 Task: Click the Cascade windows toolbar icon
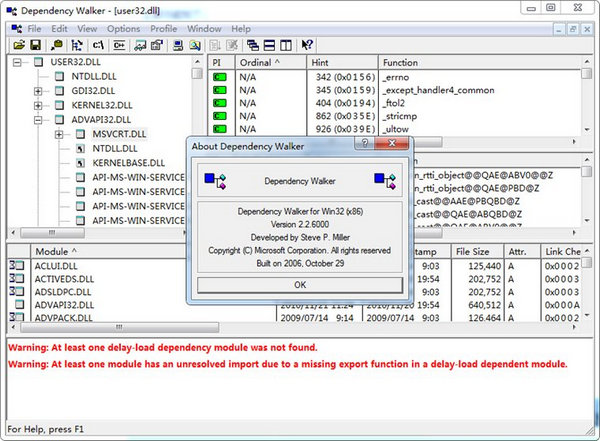point(253,45)
